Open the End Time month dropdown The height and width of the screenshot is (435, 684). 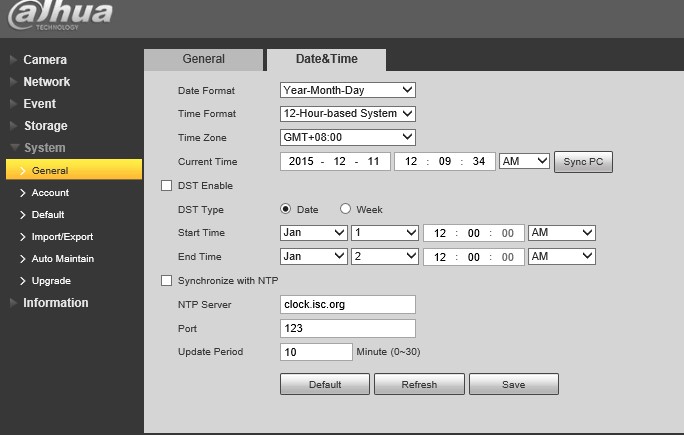point(314,257)
